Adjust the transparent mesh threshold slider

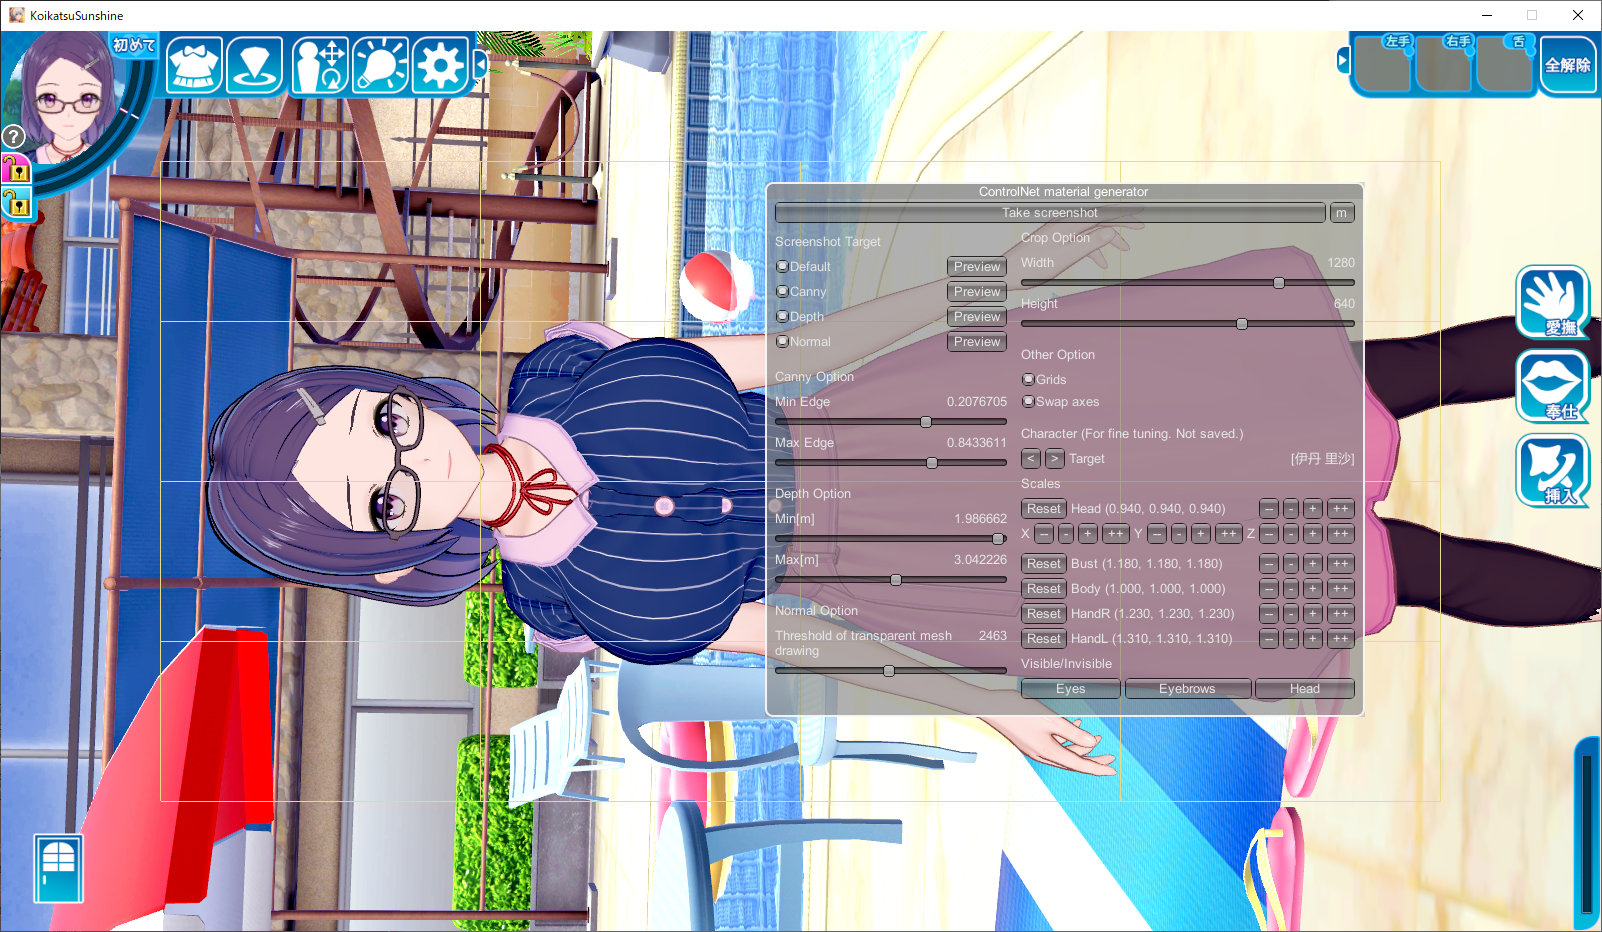(891, 671)
